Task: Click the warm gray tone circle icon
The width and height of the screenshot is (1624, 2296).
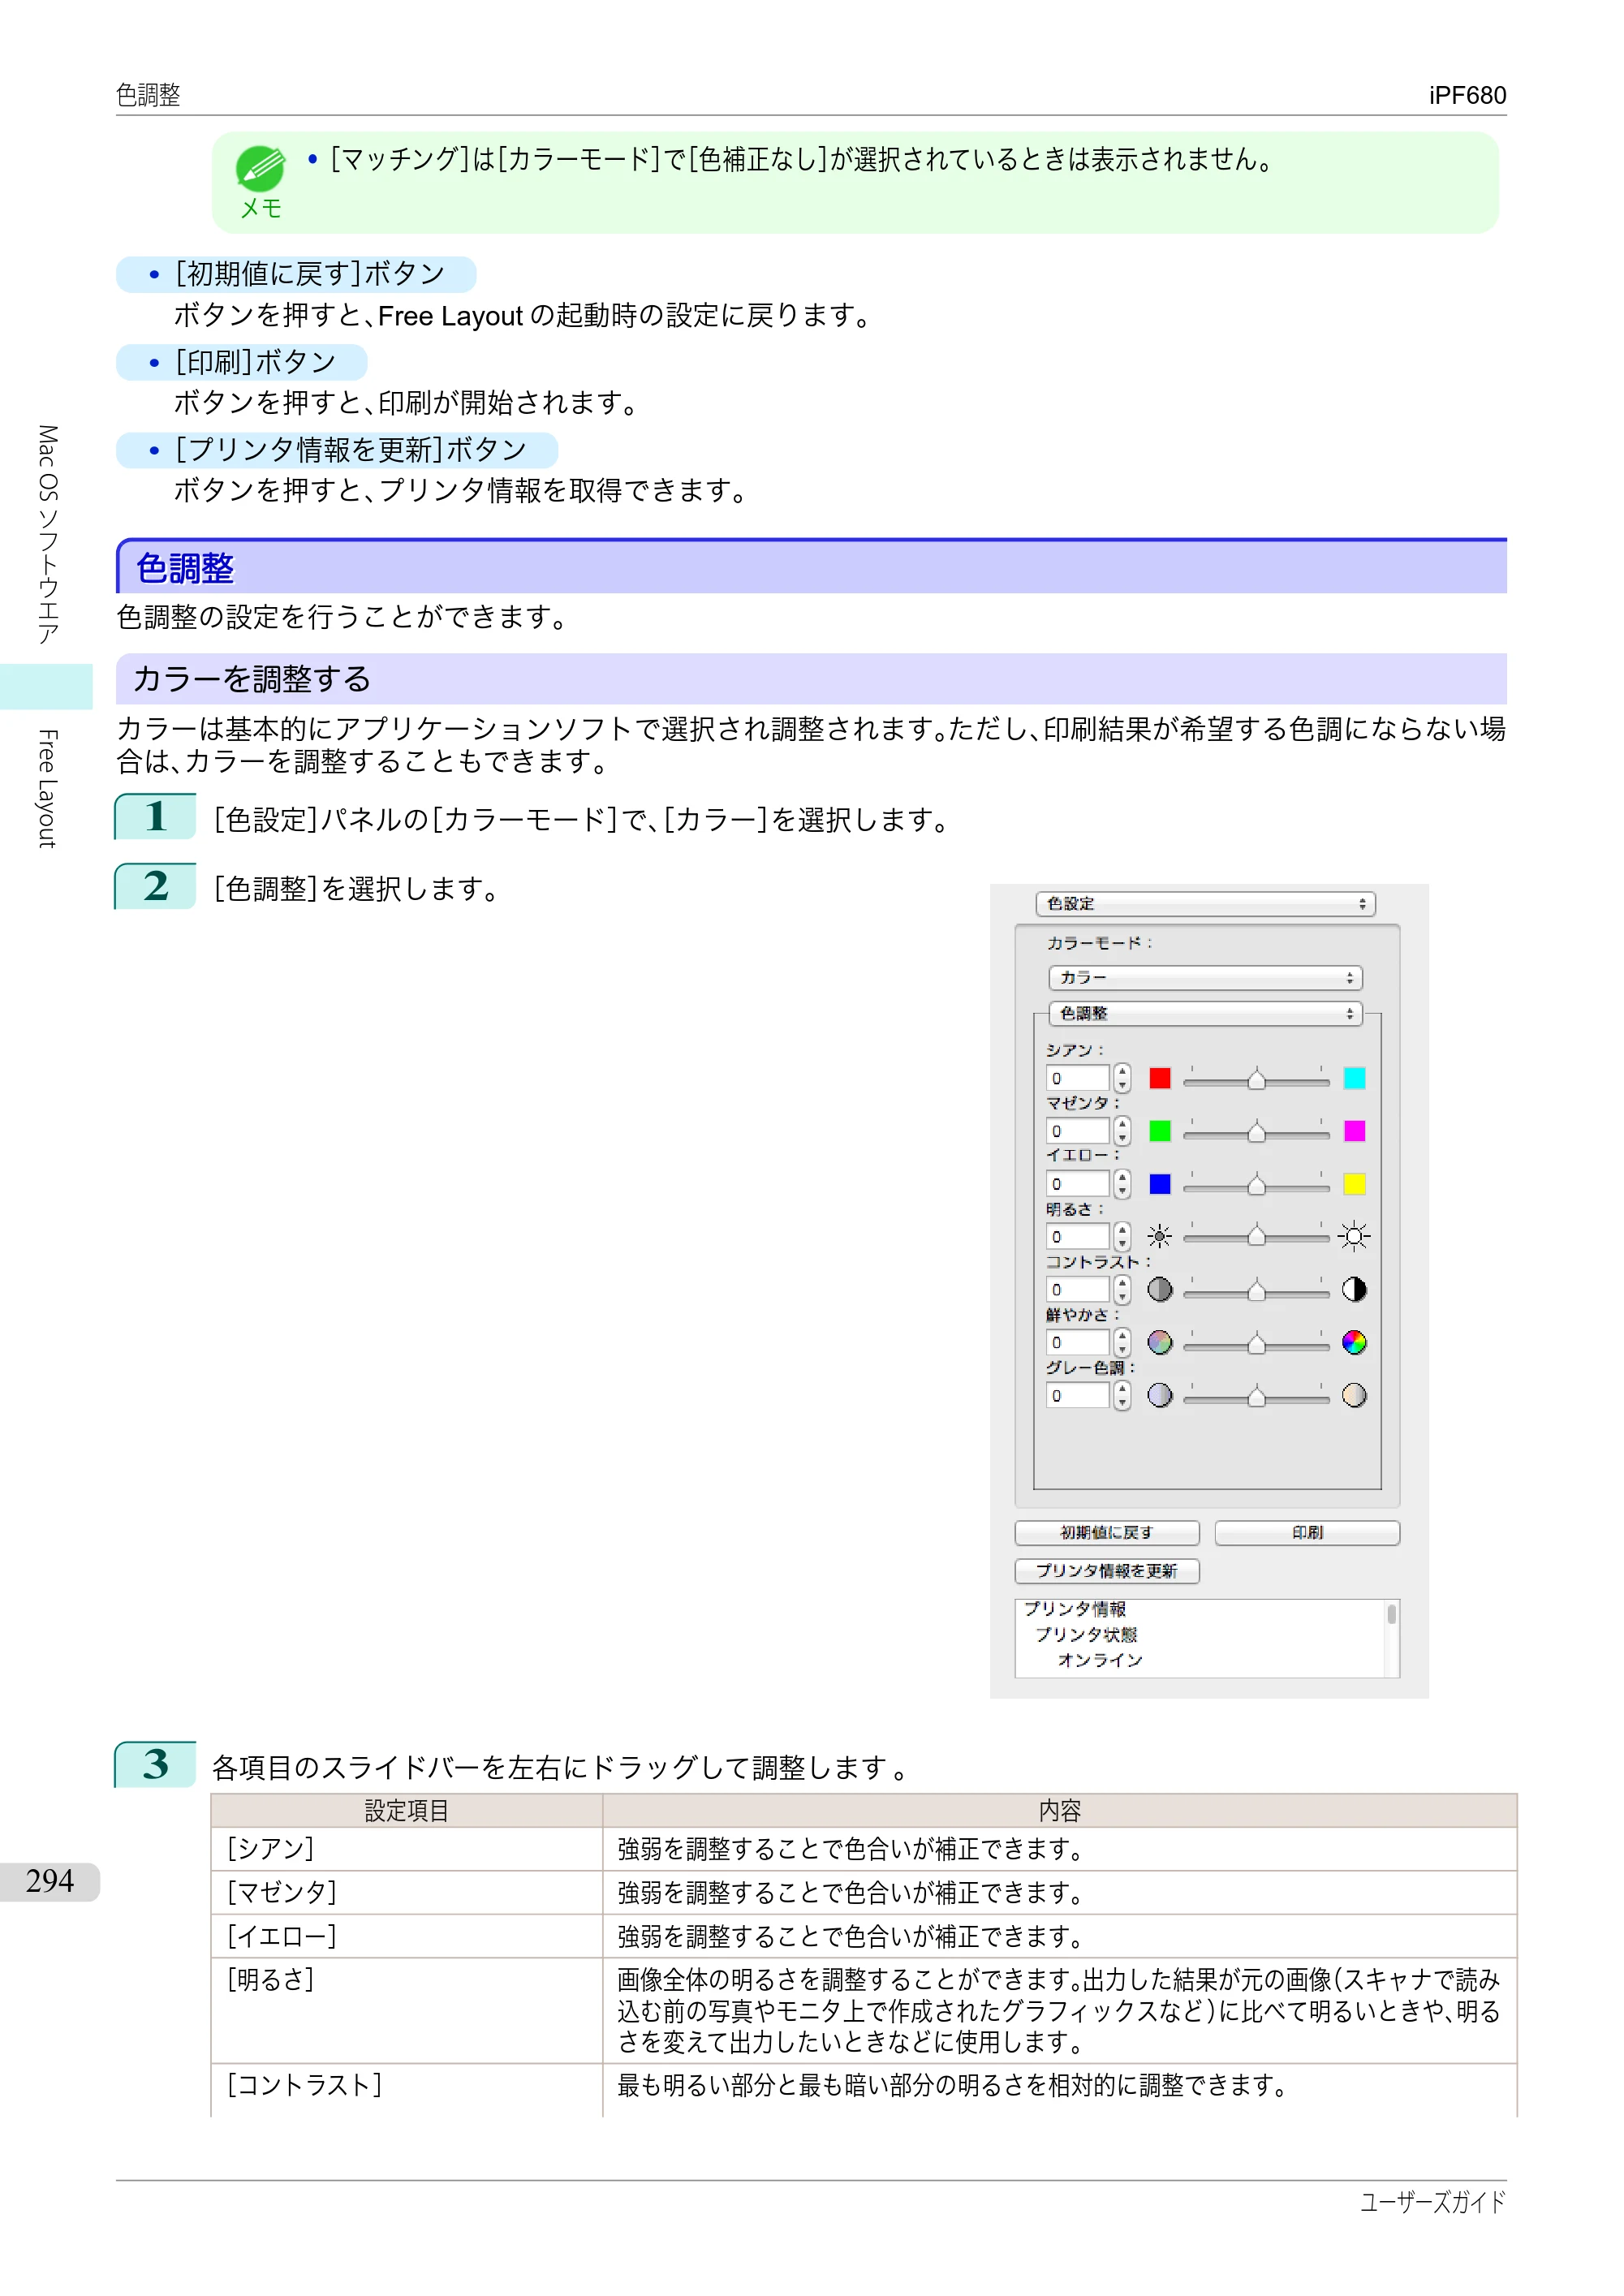Action: click(1354, 1396)
